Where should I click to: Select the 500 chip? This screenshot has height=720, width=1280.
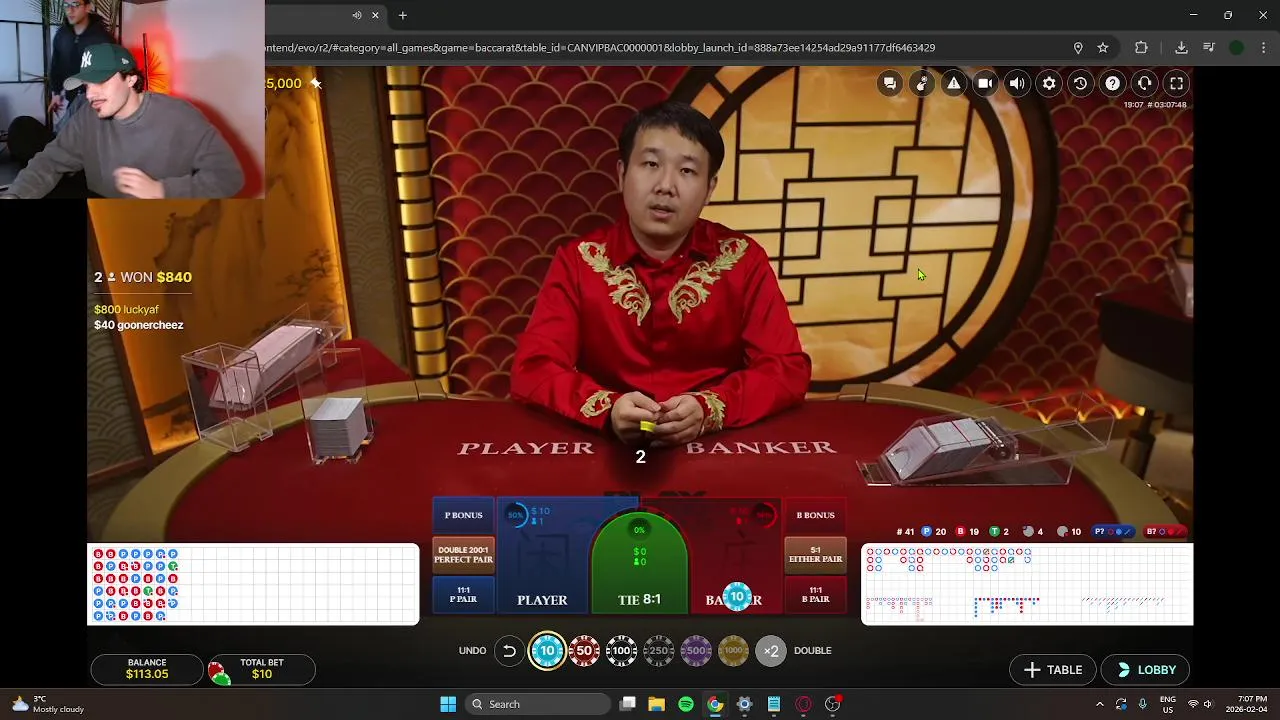[x=696, y=651]
